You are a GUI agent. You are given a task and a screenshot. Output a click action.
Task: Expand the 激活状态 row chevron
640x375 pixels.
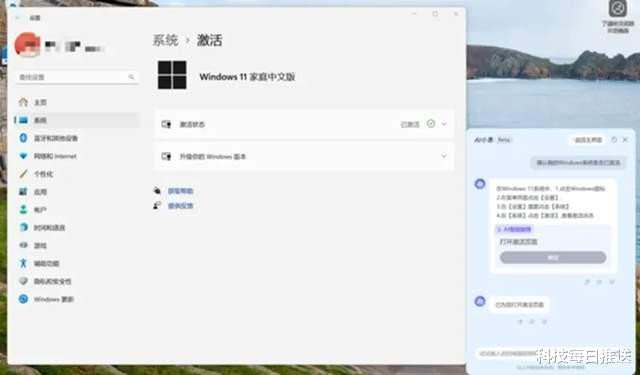pos(444,124)
